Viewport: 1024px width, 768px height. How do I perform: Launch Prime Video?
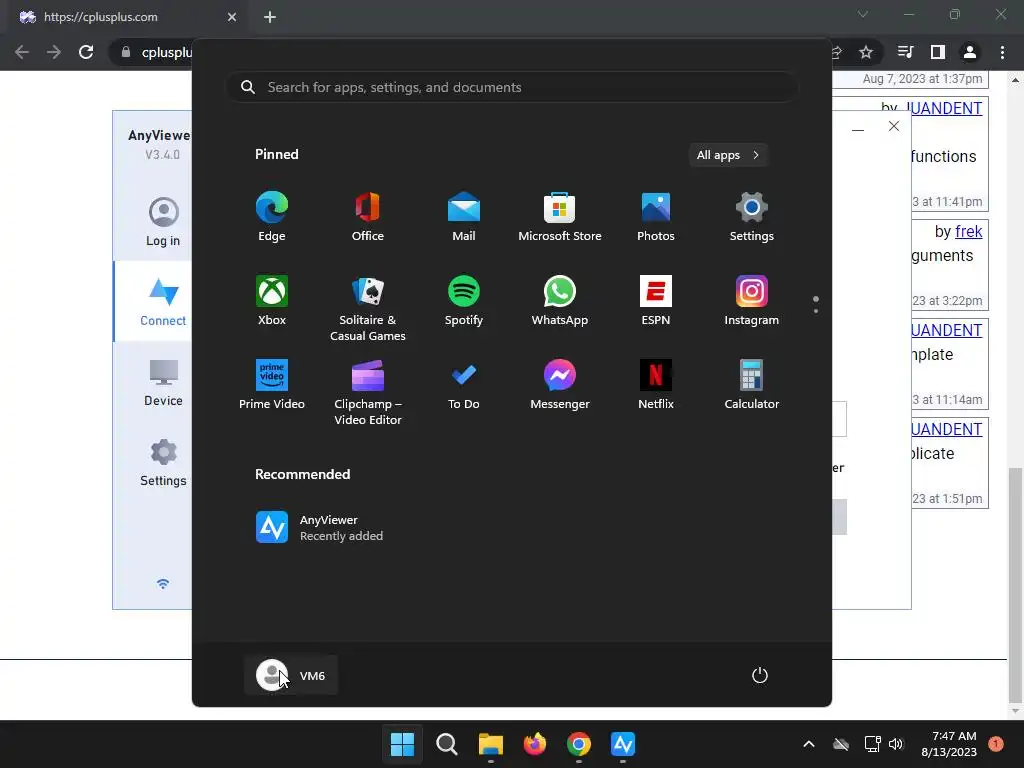(x=272, y=385)
